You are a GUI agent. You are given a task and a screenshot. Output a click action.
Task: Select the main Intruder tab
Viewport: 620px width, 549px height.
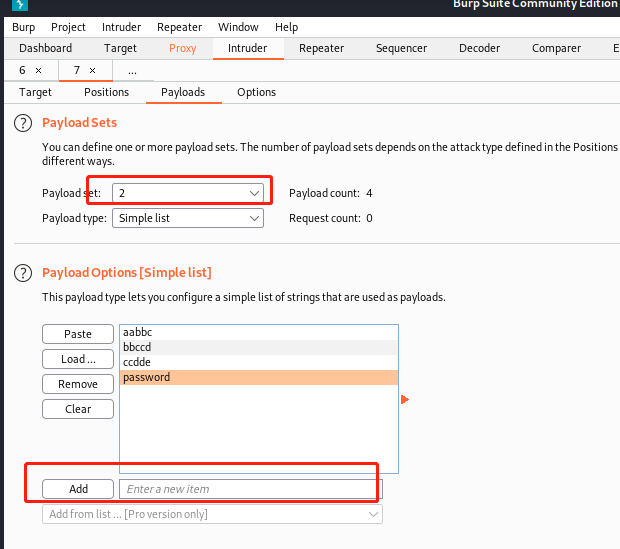pos(248,48)
